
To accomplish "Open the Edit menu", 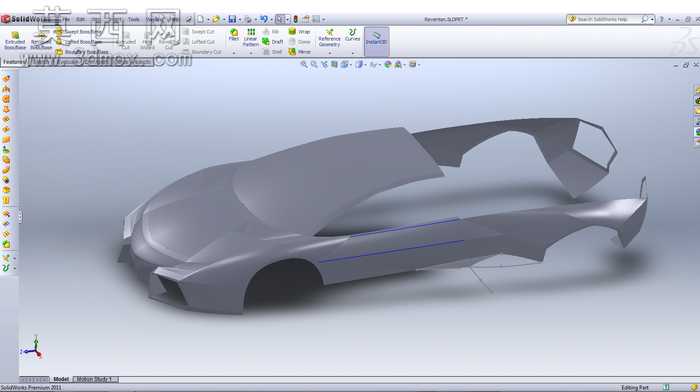I will click(80, 19).
